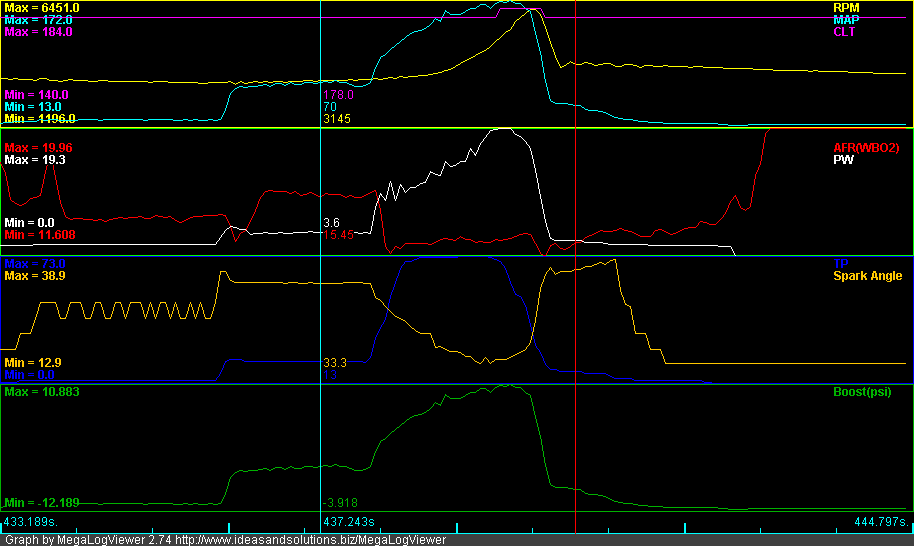
Task: Select the MAP legend label
Action: pos(846,20)
